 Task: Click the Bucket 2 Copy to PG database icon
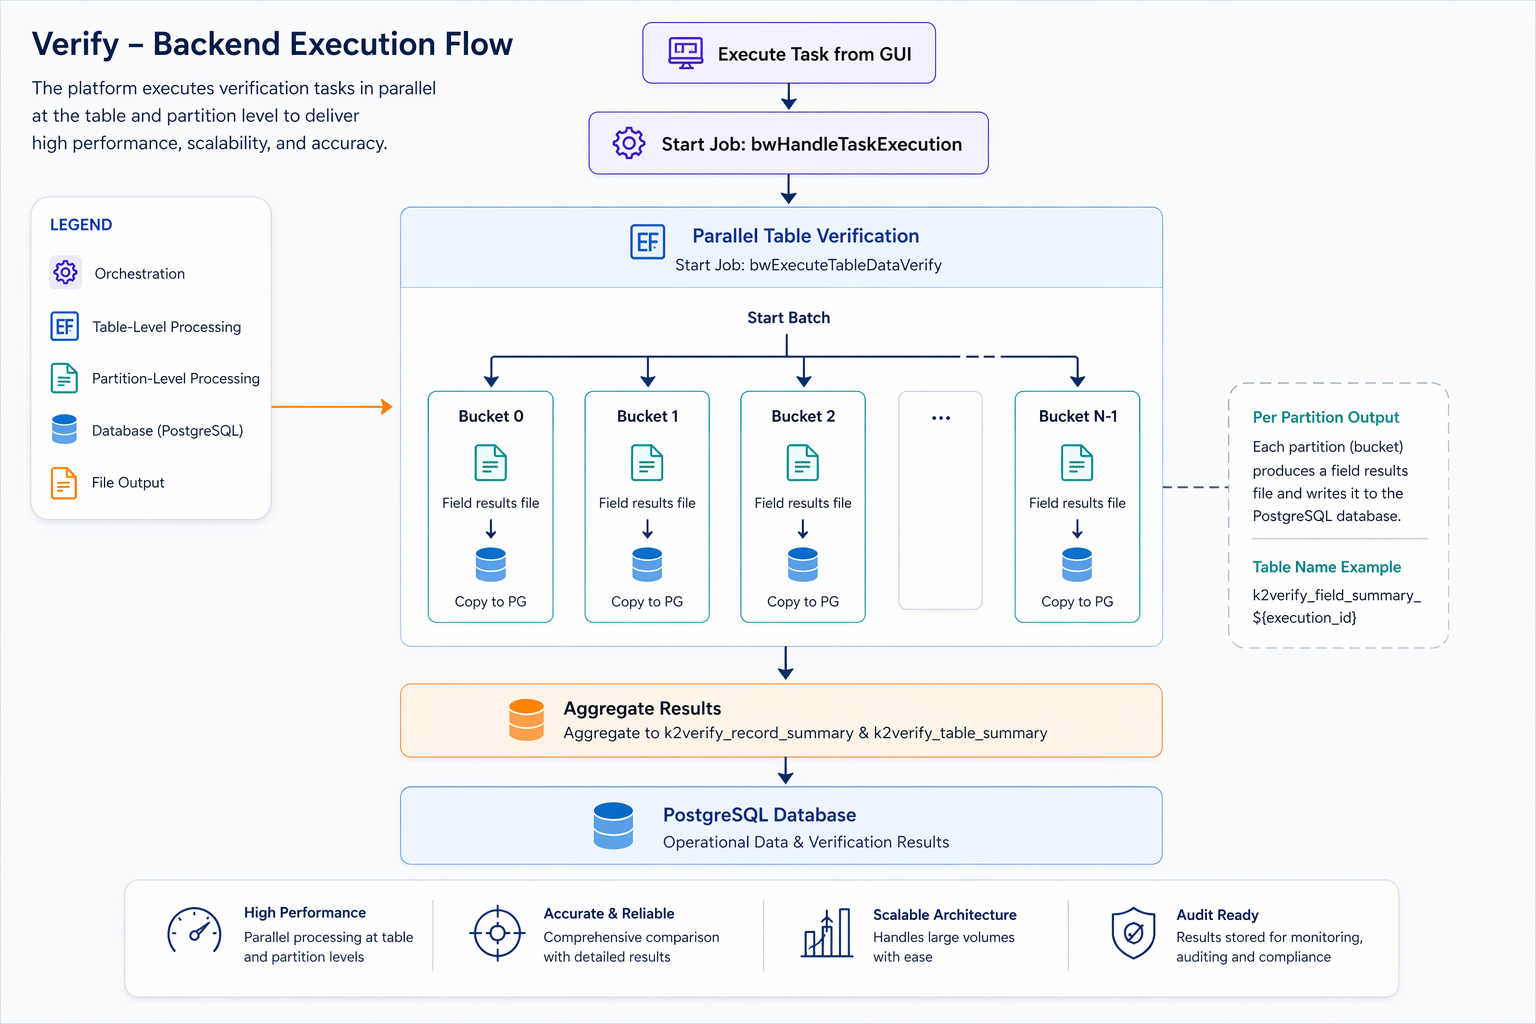(x=803, y=564)
